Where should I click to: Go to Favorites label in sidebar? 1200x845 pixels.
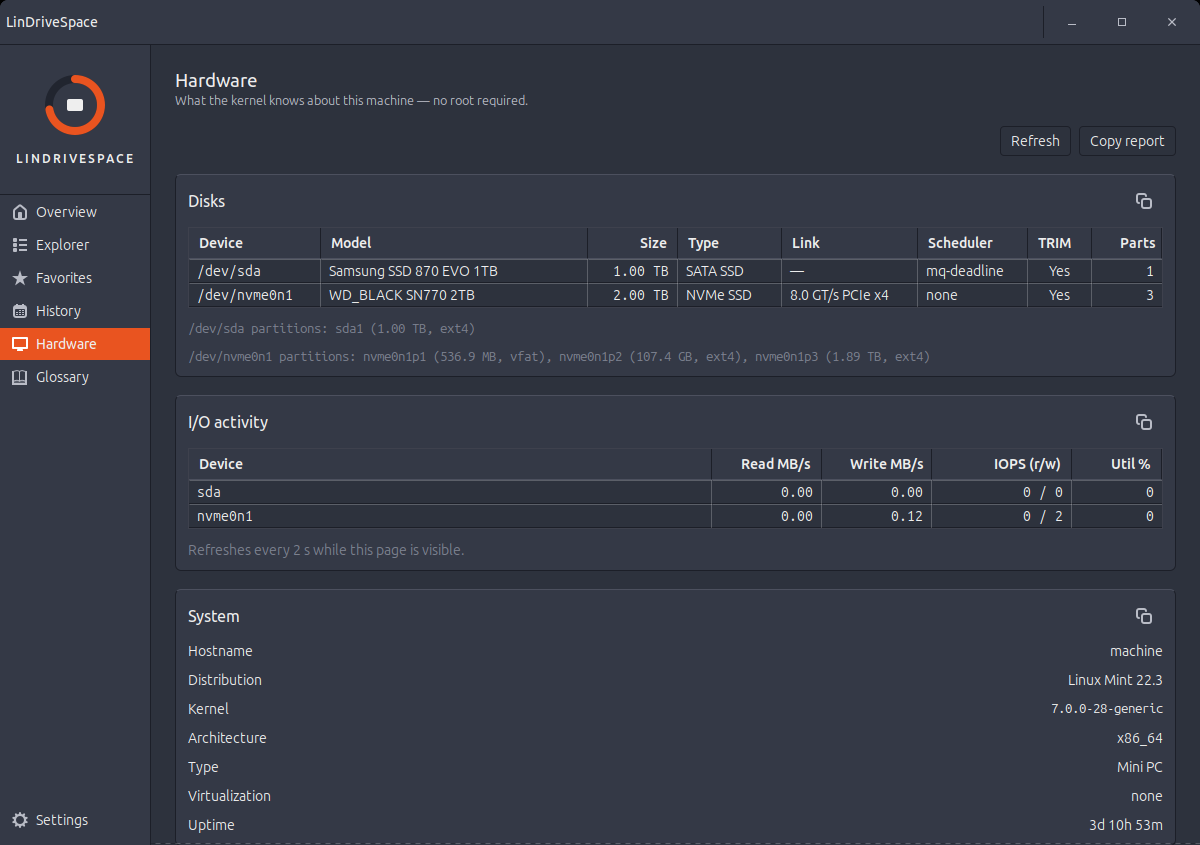tap(64, 278)
